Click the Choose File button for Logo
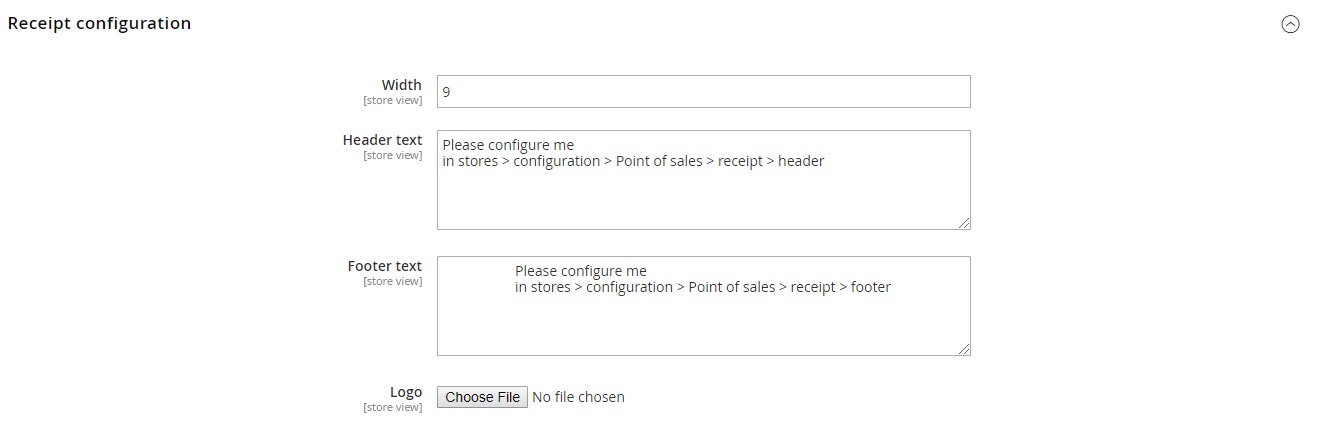The height and width of the screenshot is (426, 1318). (x=482, y=397)
